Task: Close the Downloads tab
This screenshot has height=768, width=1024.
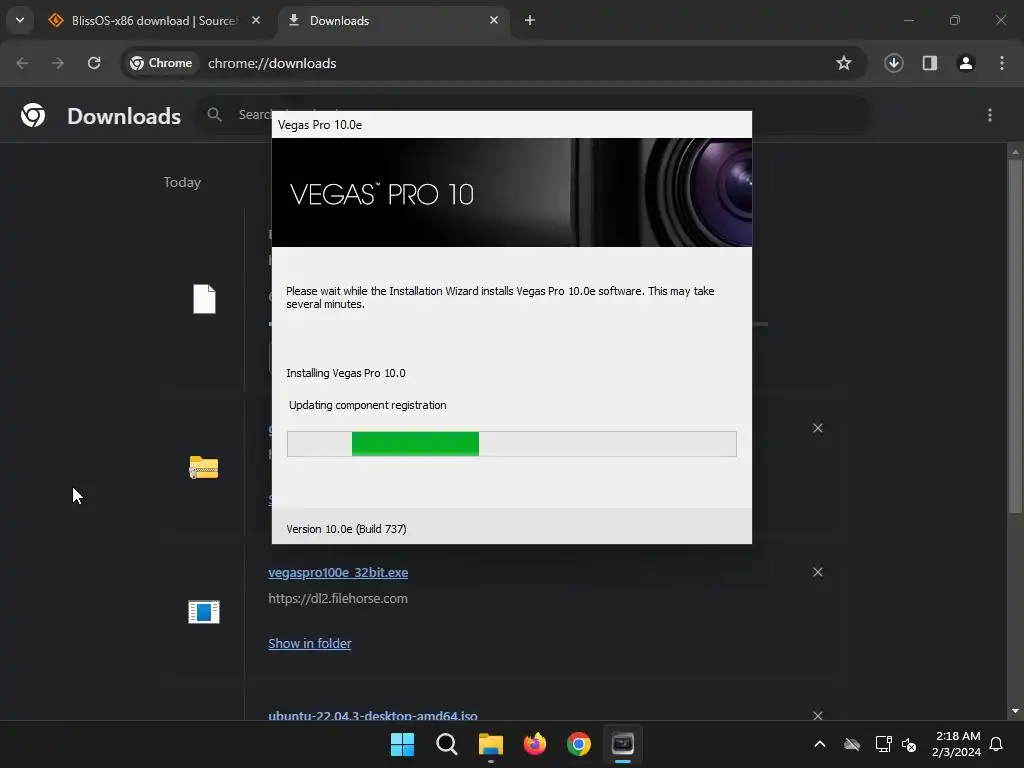Action: coord(494,20)
